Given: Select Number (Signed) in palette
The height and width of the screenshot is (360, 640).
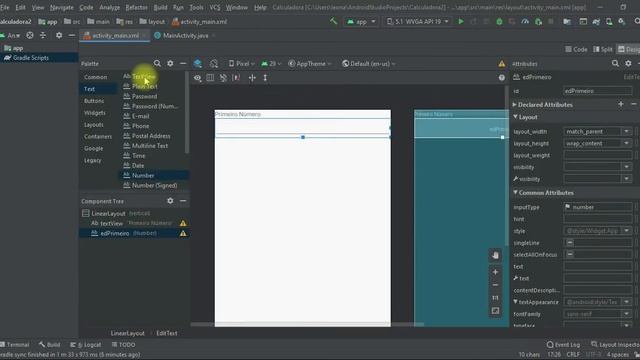Looking at the screenshot, I should click(x=155, y=185).
